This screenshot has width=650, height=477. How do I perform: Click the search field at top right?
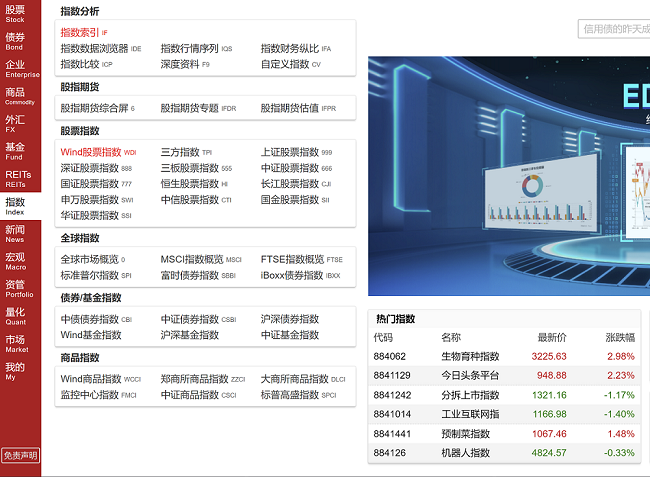614,29
